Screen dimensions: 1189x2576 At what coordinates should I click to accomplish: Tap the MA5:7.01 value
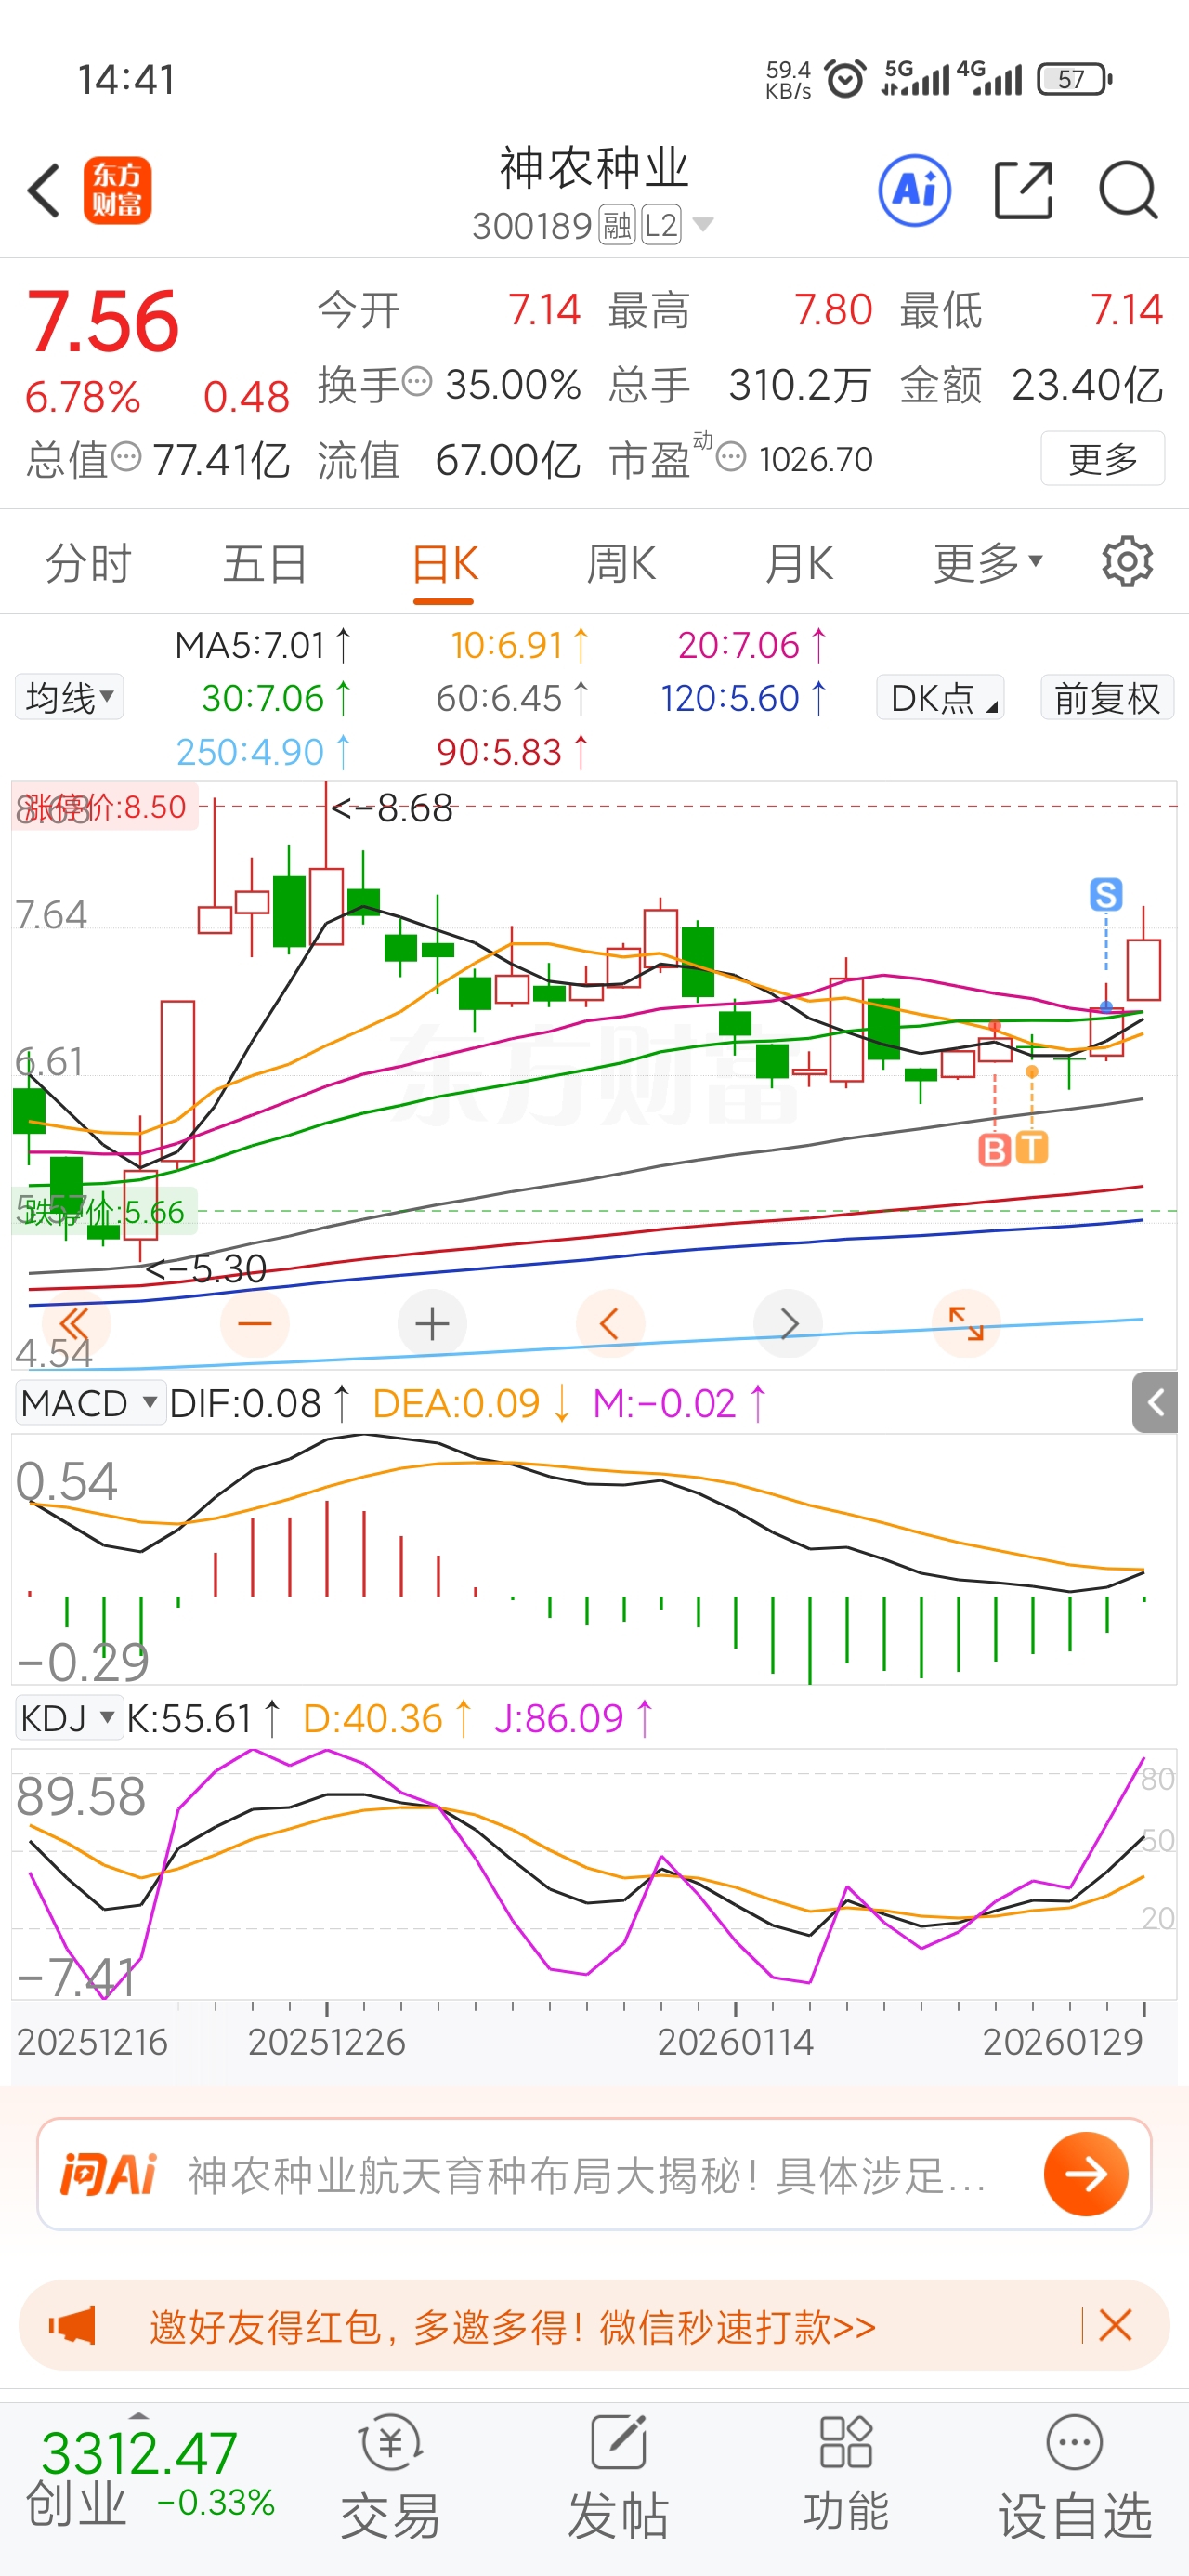263,646
